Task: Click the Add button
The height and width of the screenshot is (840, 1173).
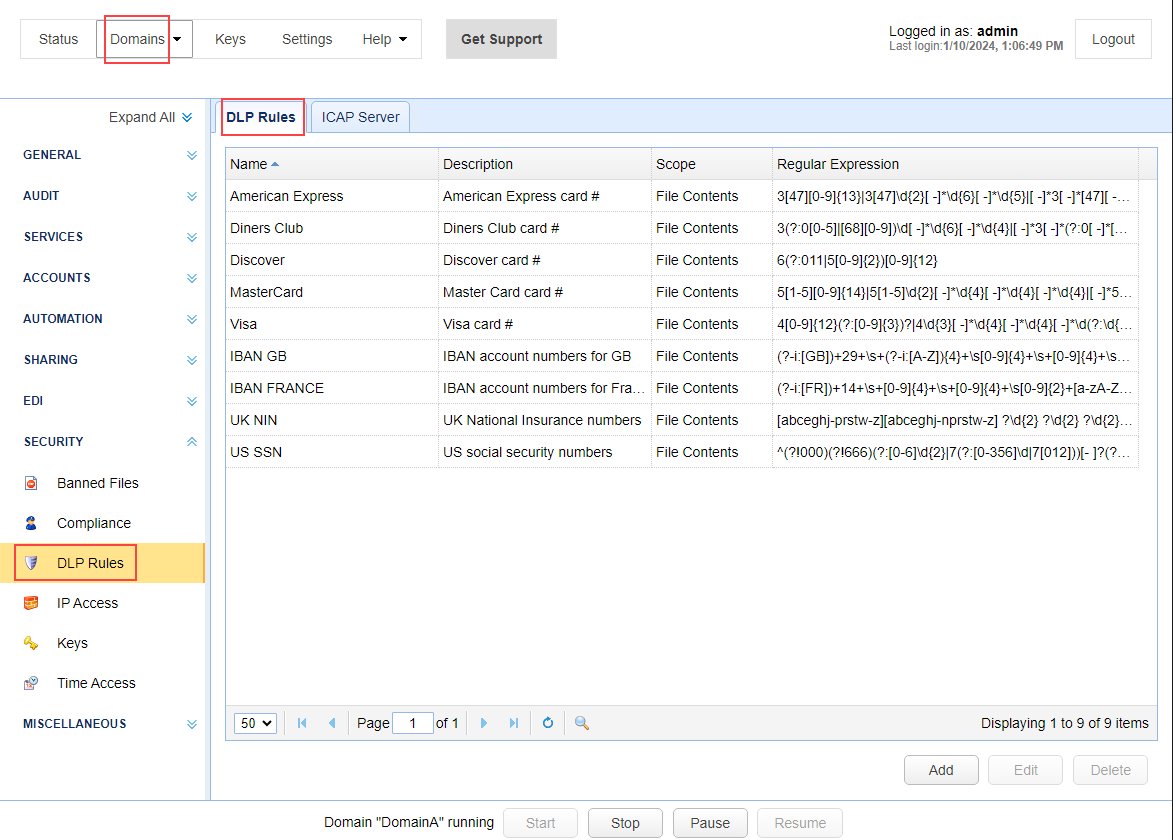Action: (941, 770)
